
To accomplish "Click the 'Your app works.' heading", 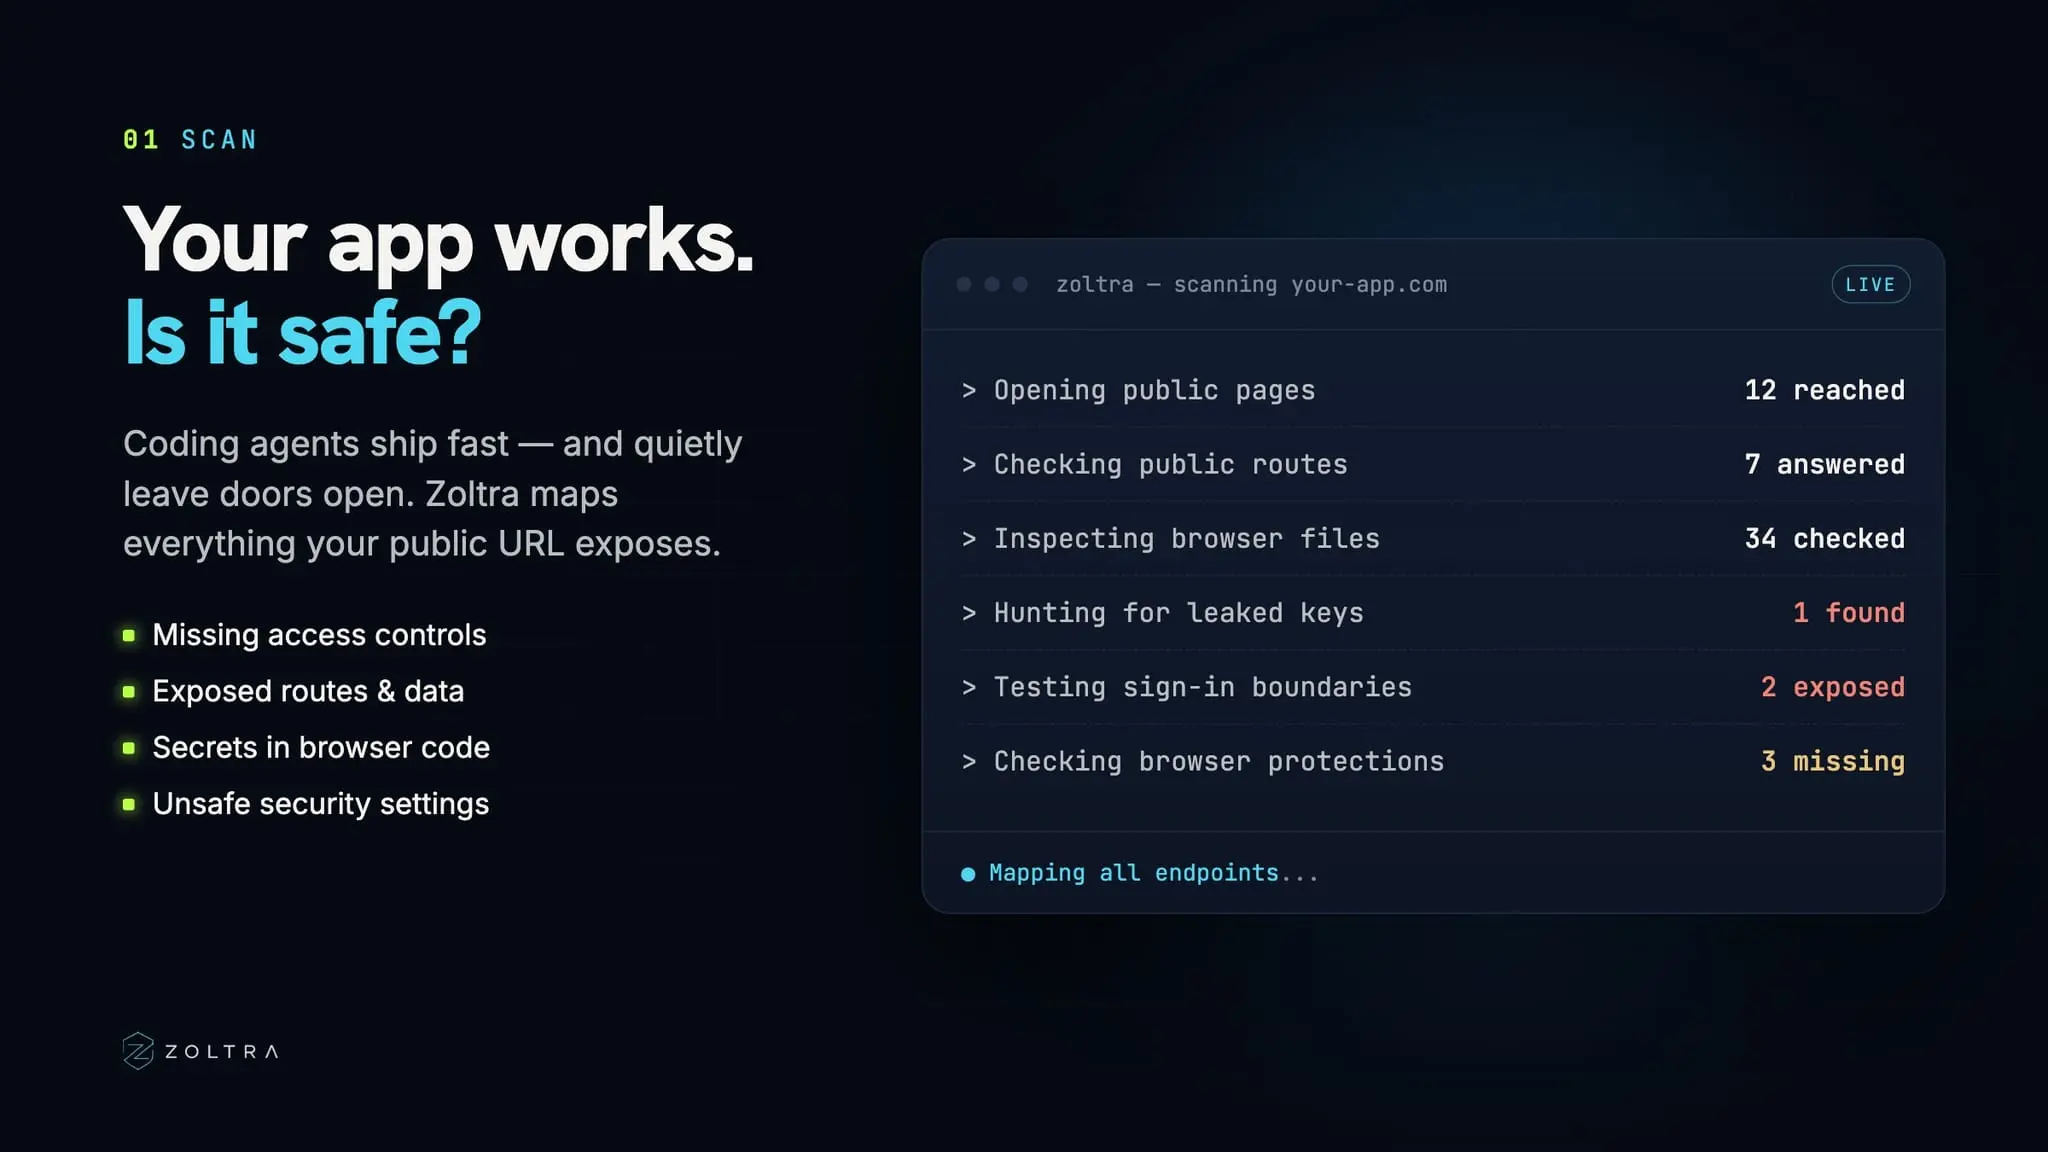I will click(x=438, y=240).
